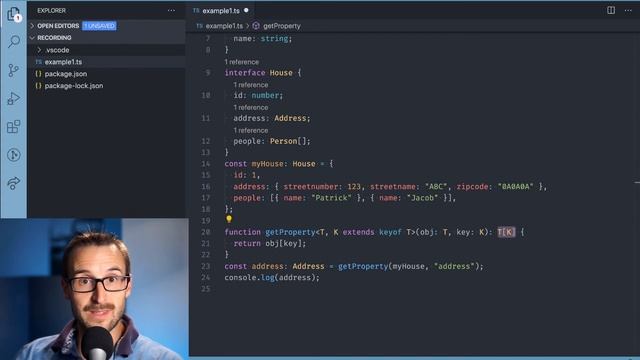Screen dimensions: 640x360
Task: Click 'return' keyword on line 21
Action: (247, 243)
